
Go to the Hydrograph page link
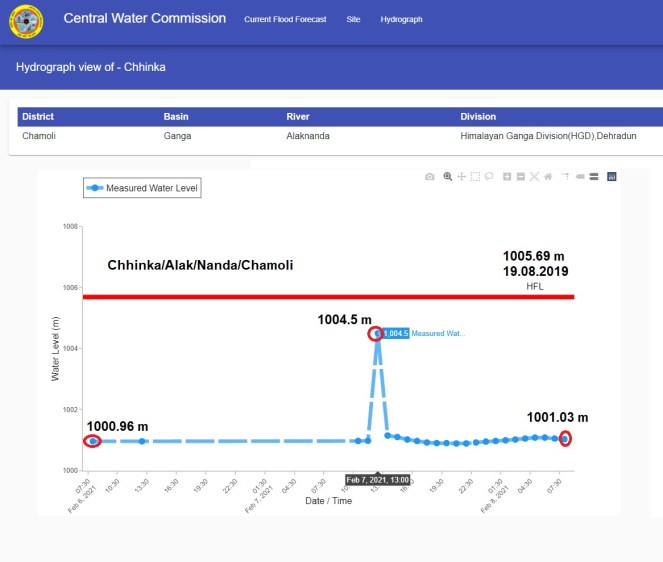[x=401, y=20]
